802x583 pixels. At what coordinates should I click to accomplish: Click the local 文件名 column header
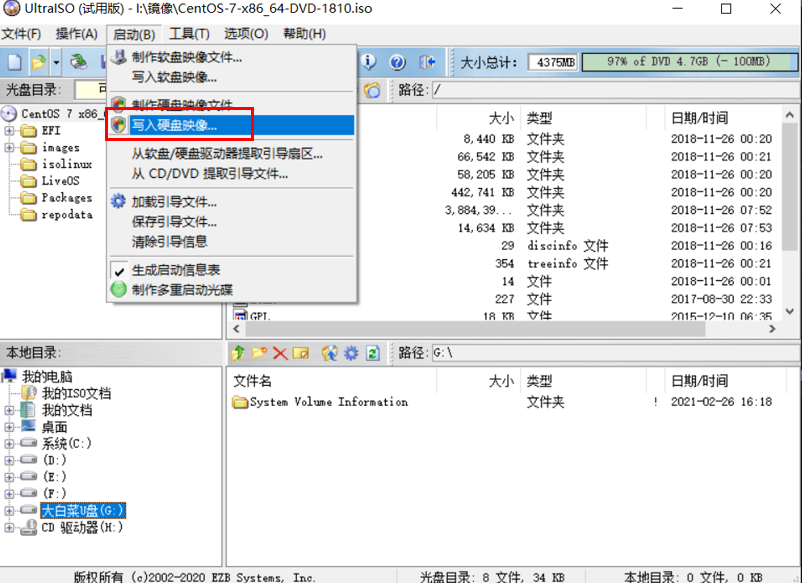[332, 381]
